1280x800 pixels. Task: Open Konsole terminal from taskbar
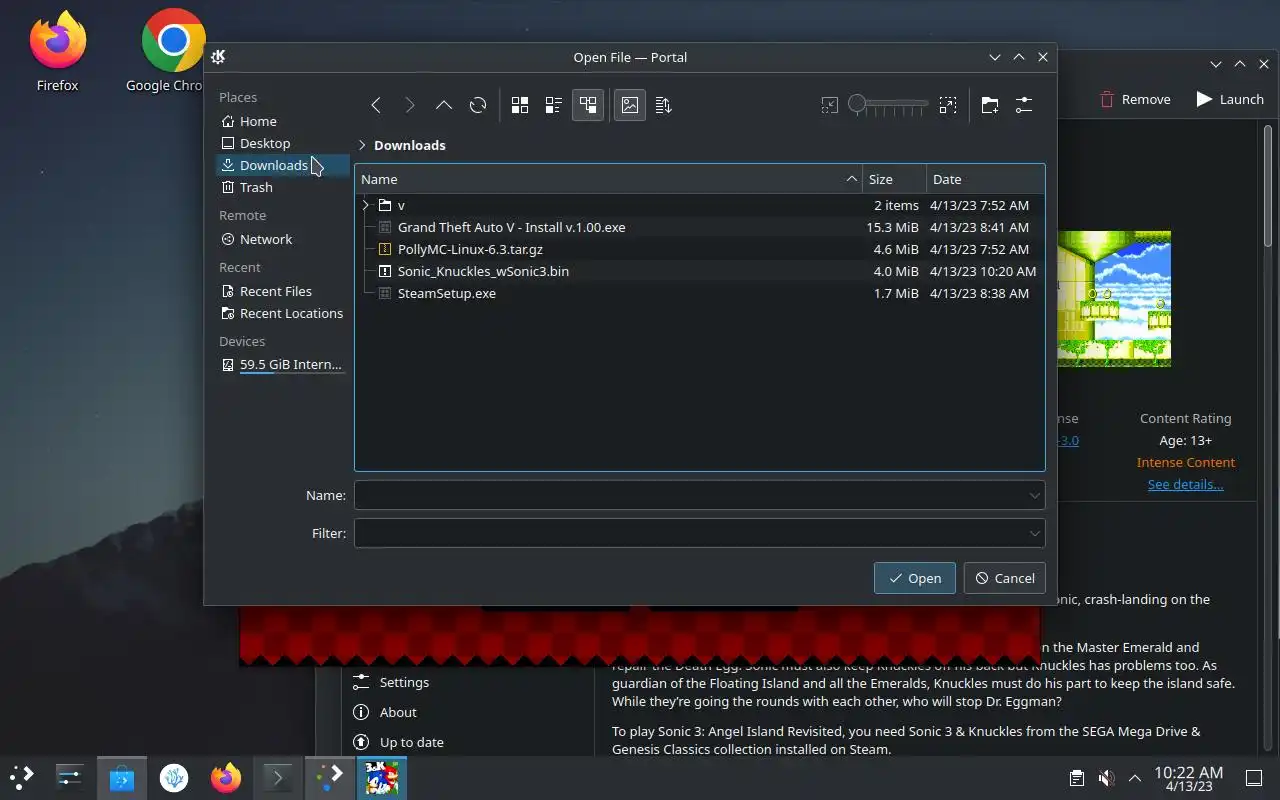278,777
